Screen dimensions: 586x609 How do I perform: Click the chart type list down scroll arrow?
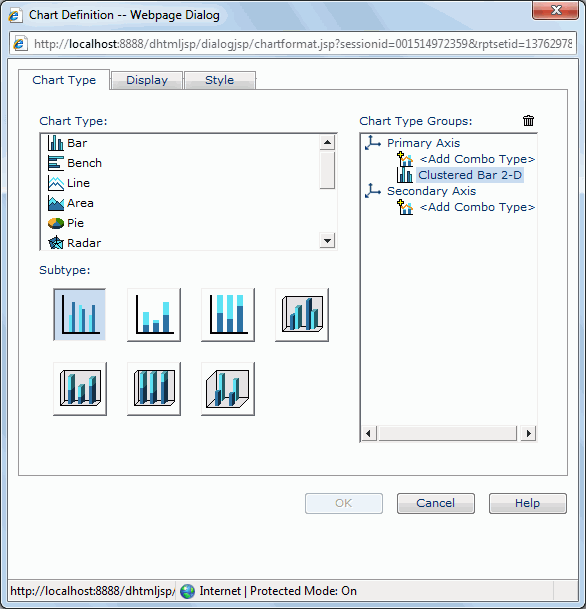[x=327, y=241]
